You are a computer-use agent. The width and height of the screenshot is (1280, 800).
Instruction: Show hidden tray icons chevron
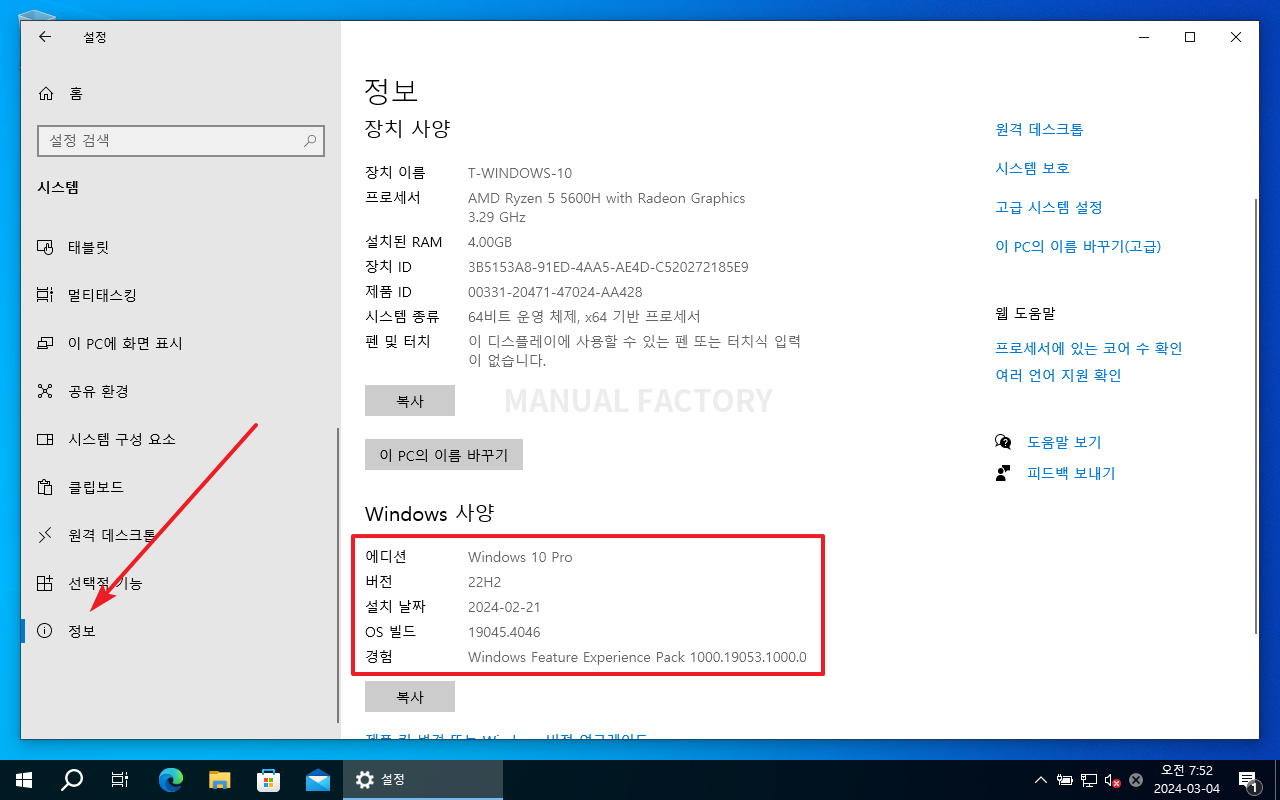(x=1041, y=780)
